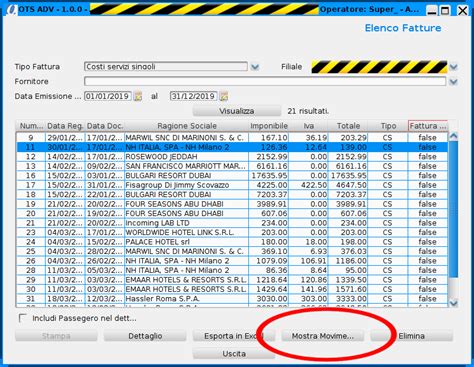This screenshot has width=474, height=367.
Task: Select row 26 NH ITALIA SPA - NH Milano 2
Action: coord(232,261)
